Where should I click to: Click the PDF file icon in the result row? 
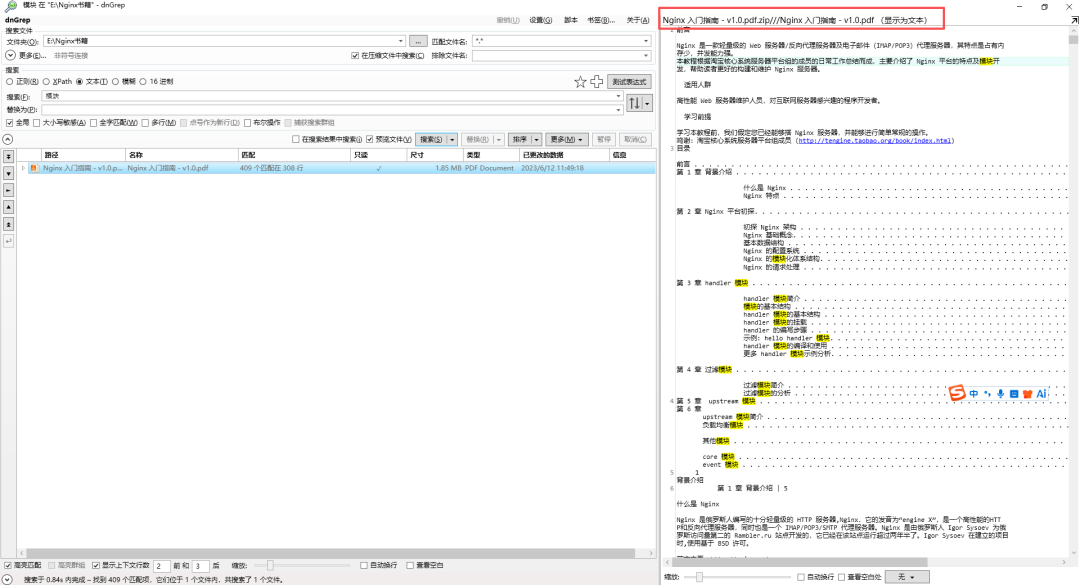pyautogui.click(x=33, y=168)
